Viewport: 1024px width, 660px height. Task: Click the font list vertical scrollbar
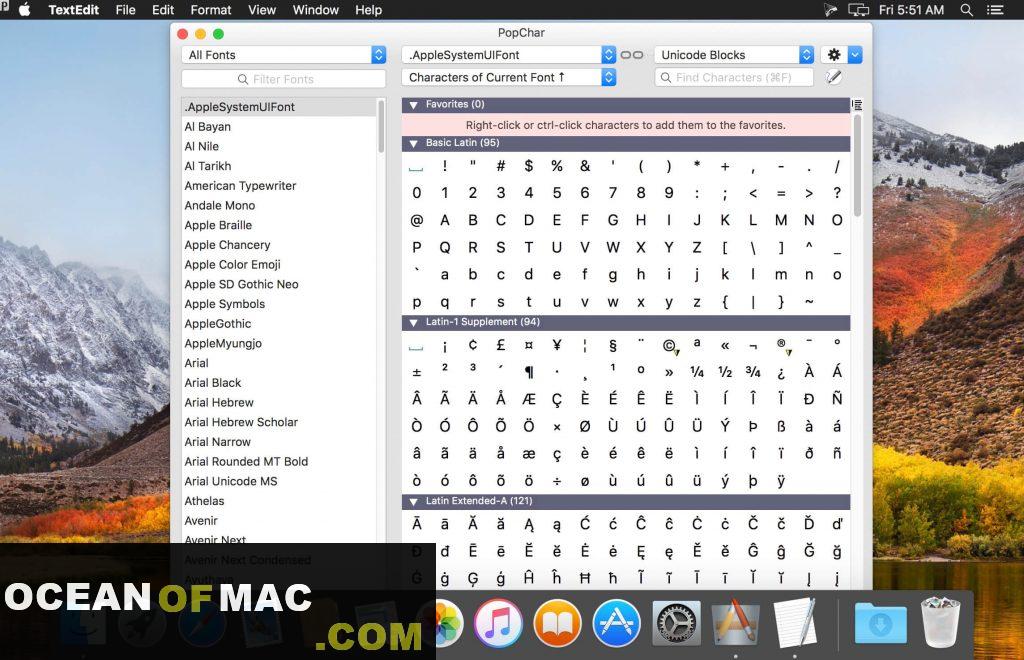point(381,127)
